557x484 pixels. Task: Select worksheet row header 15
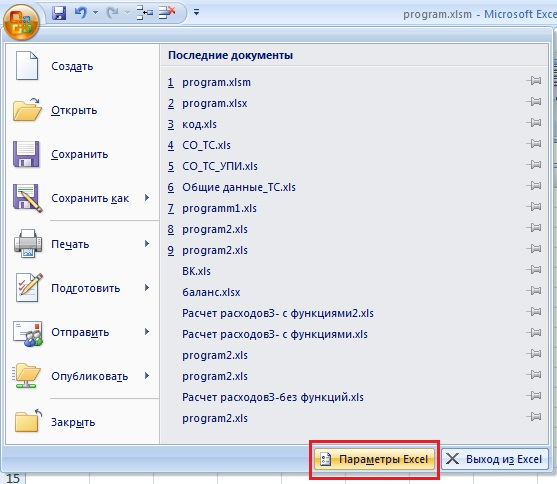(13, 478)
